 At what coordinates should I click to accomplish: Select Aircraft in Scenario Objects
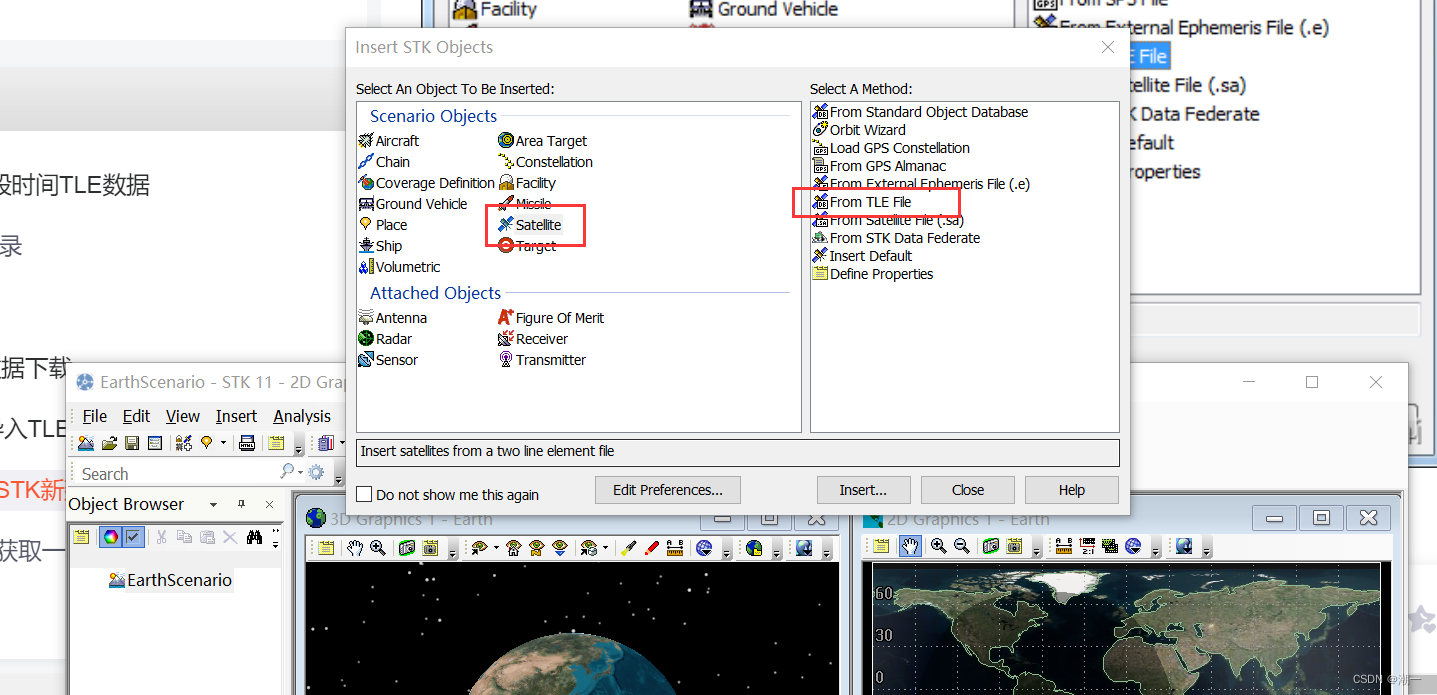[389, 141]
